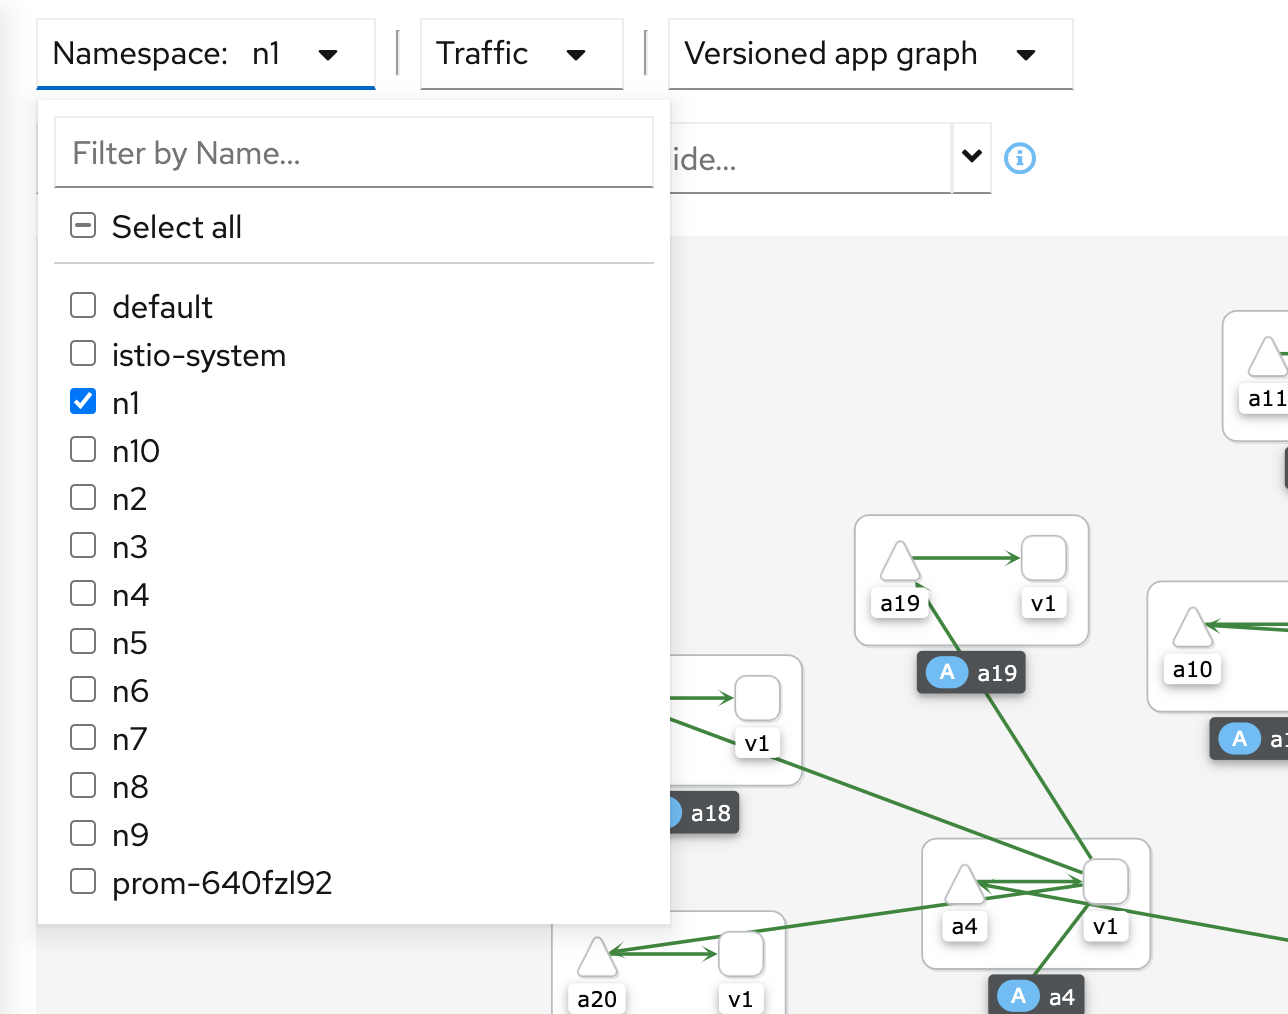Select the a4 v1 workload square node
This screenshot has height=1014, width=1288.
[1106, 882]
